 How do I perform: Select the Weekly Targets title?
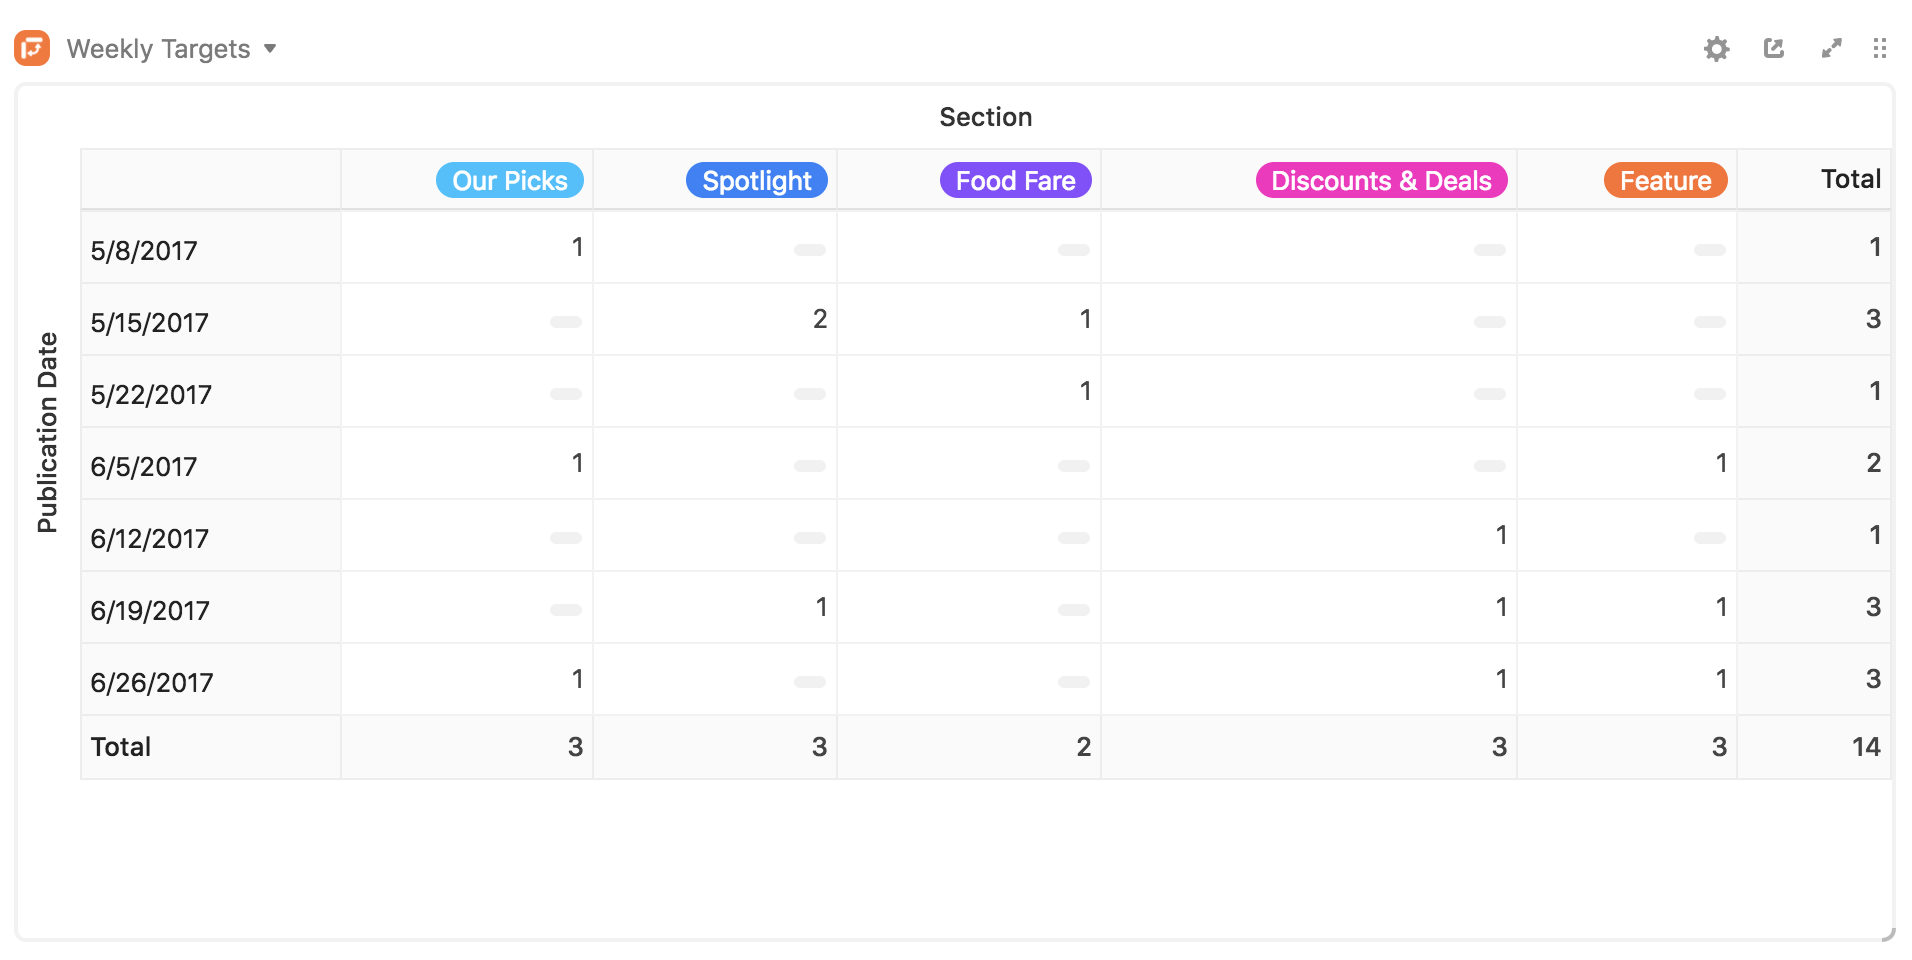pos(158,48)
